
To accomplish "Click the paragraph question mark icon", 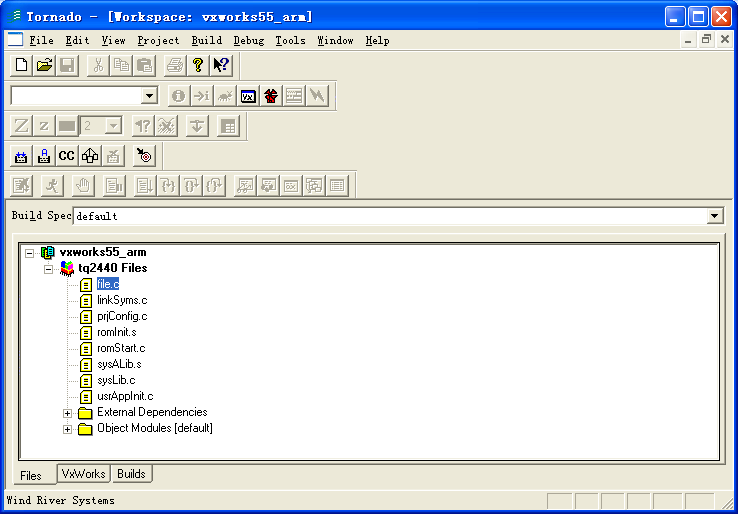I will [x=143, y=126].
